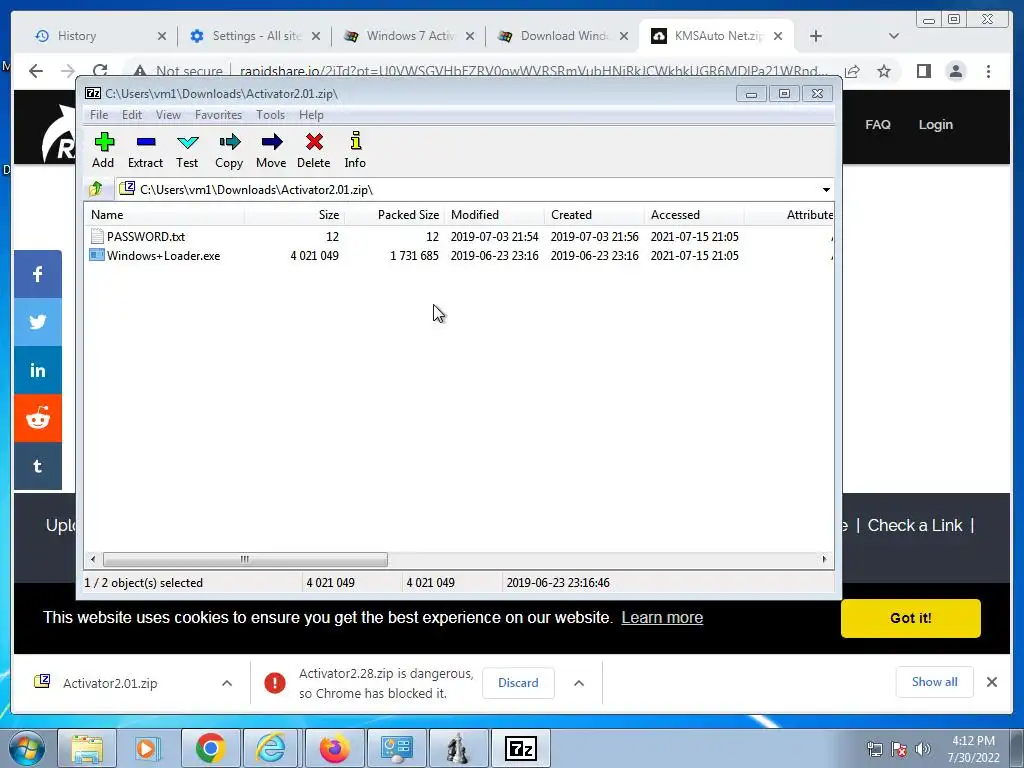Click the volume icon in system tray

(x=923, y=749)
